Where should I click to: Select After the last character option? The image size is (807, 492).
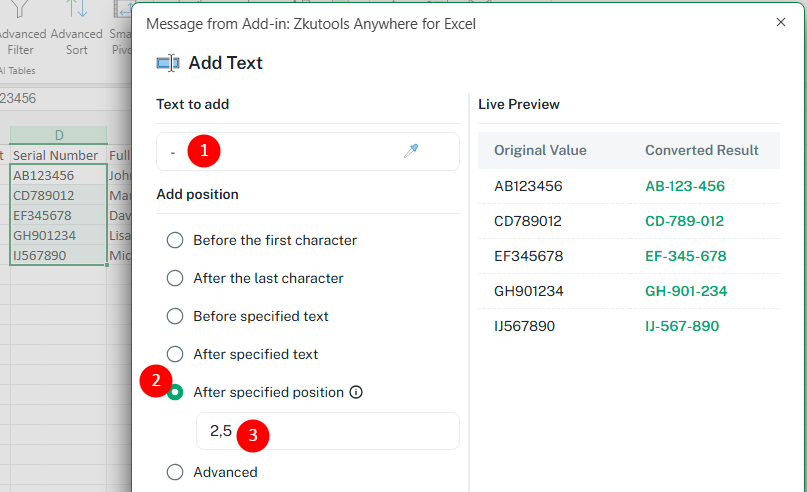tap(175, 278)
